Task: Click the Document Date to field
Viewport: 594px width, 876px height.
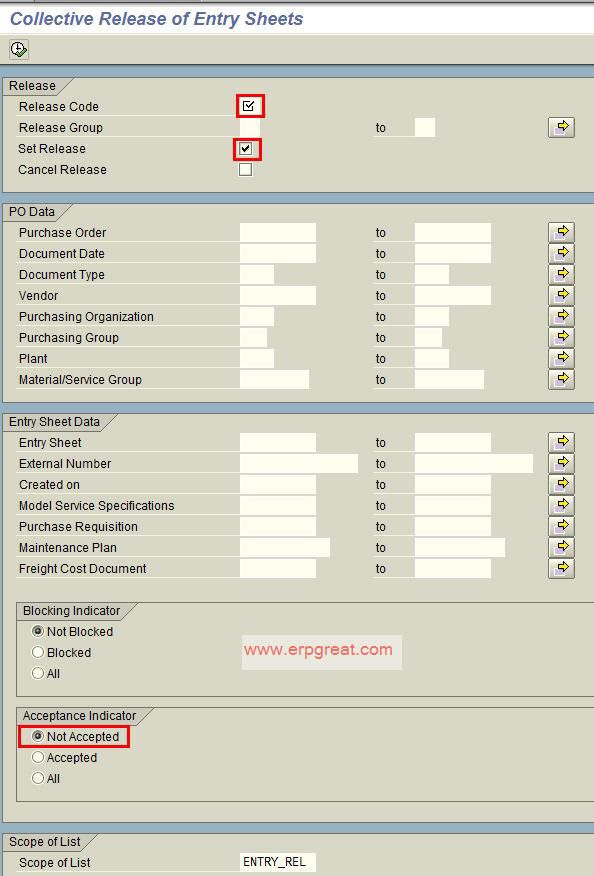Action: tap(453, 254)
